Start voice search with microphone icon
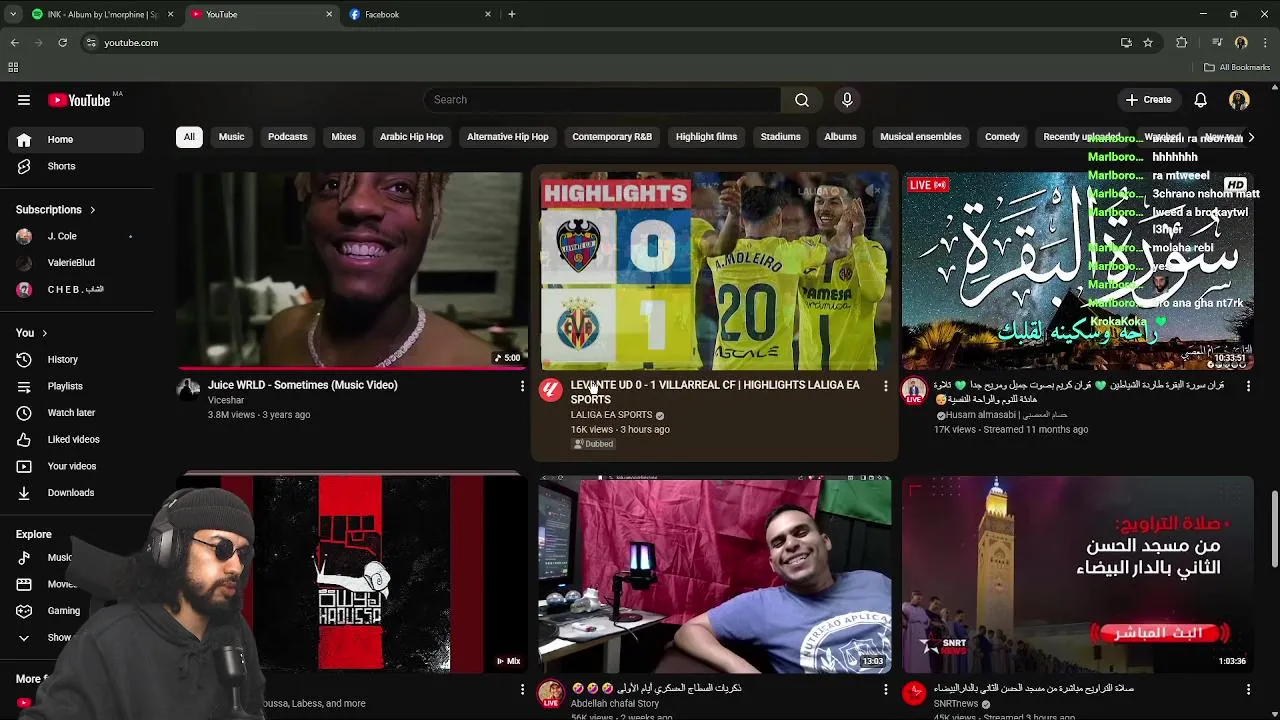The width and height of the screenshot is (1280, 720). pos(847,100)
